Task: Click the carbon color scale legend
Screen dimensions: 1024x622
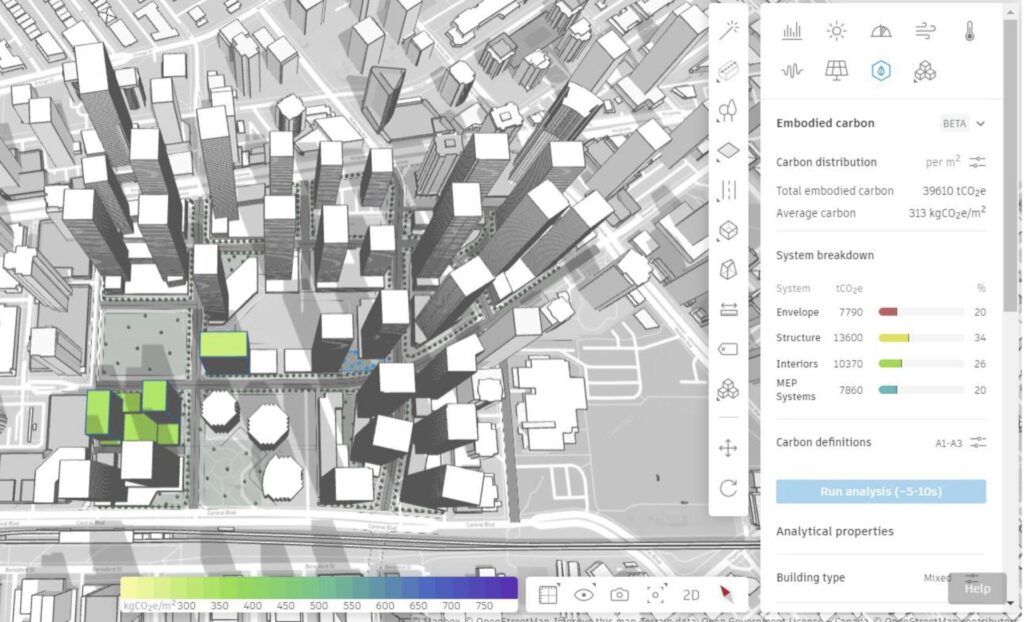Action: coord(319,588)
